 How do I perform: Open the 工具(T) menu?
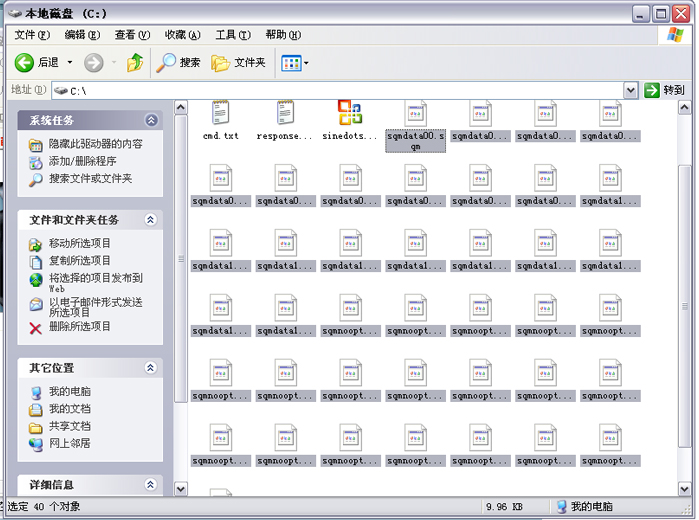[233, 35]
